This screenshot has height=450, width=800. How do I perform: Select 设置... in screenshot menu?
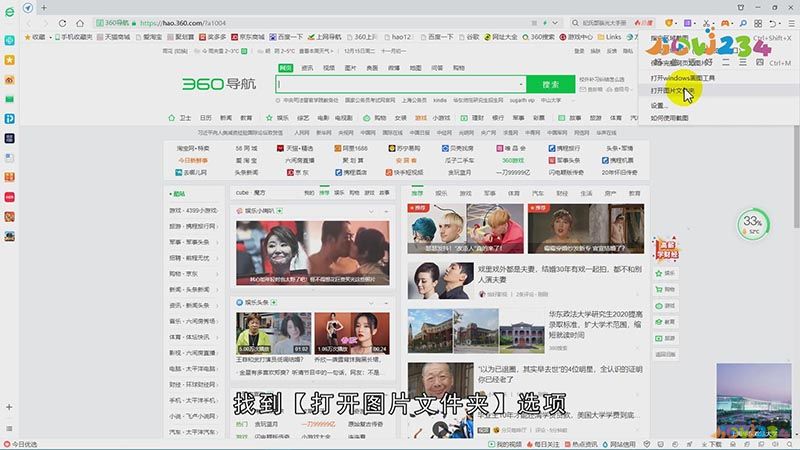659,106
